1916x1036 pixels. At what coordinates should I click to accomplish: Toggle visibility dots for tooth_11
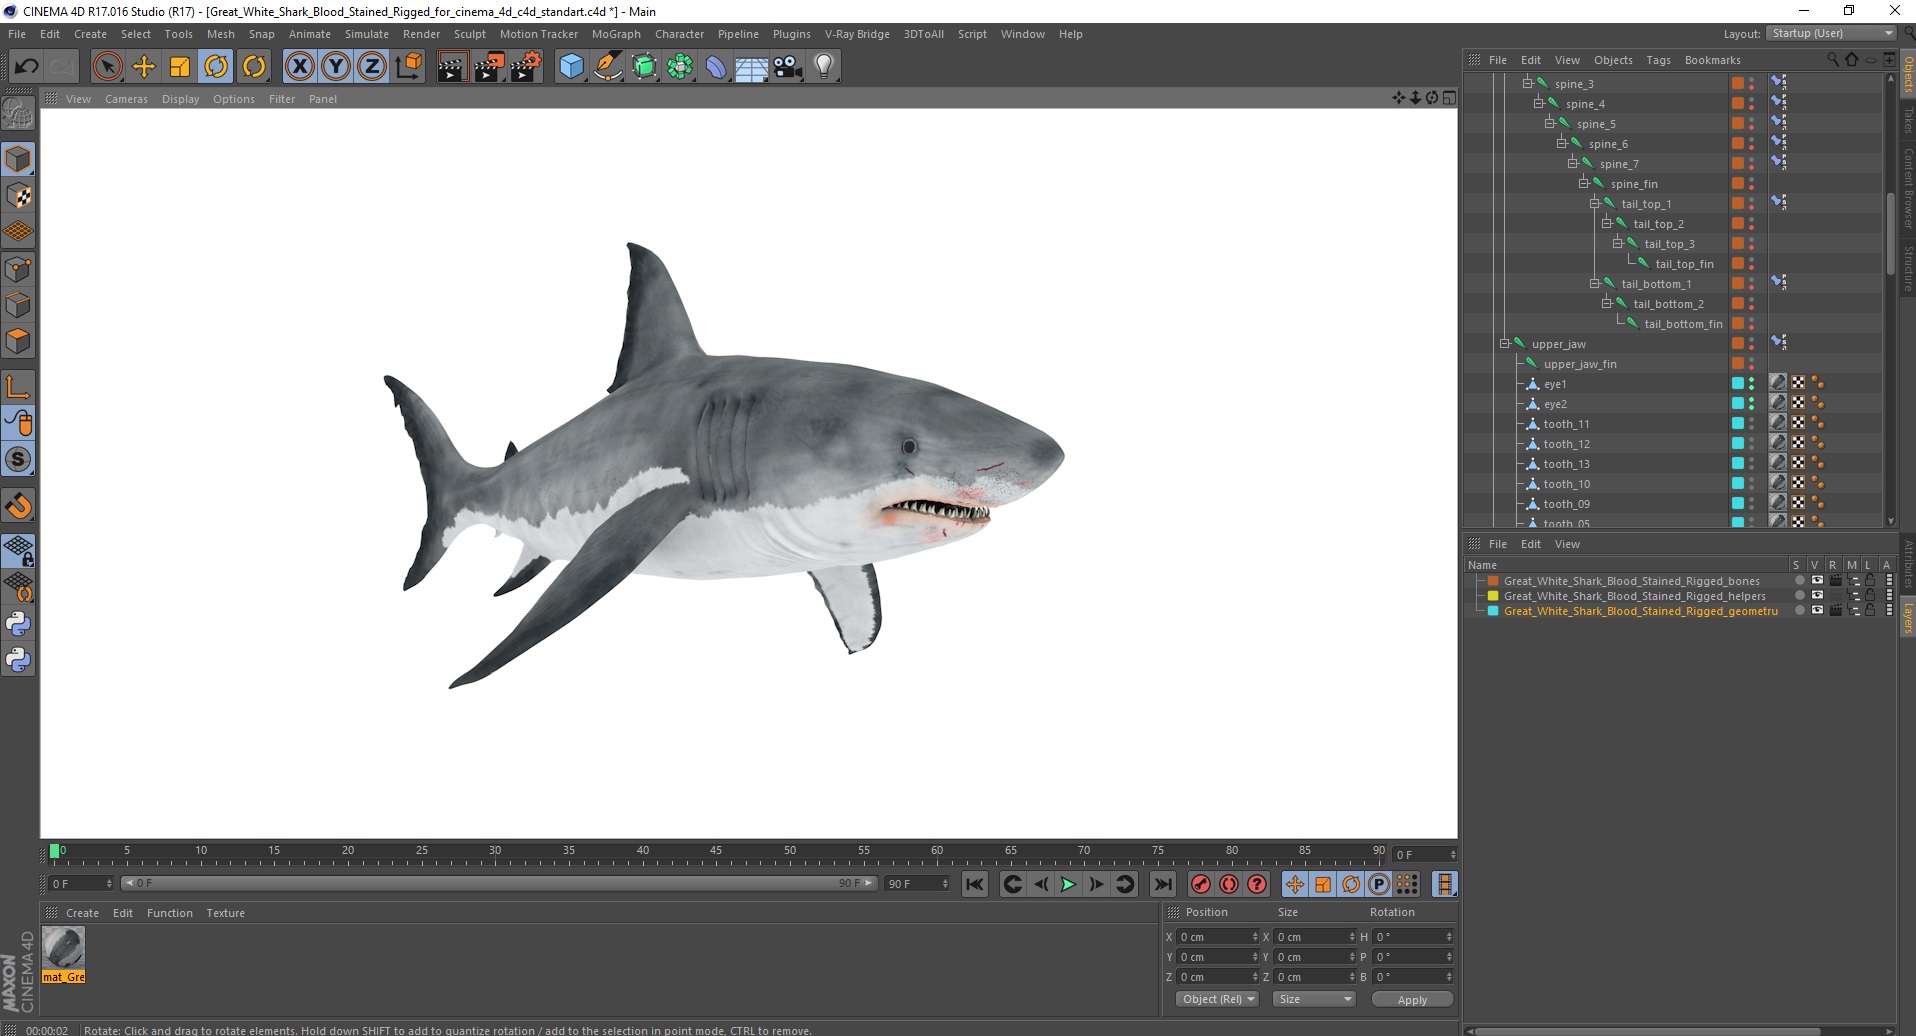(1751, 423)
